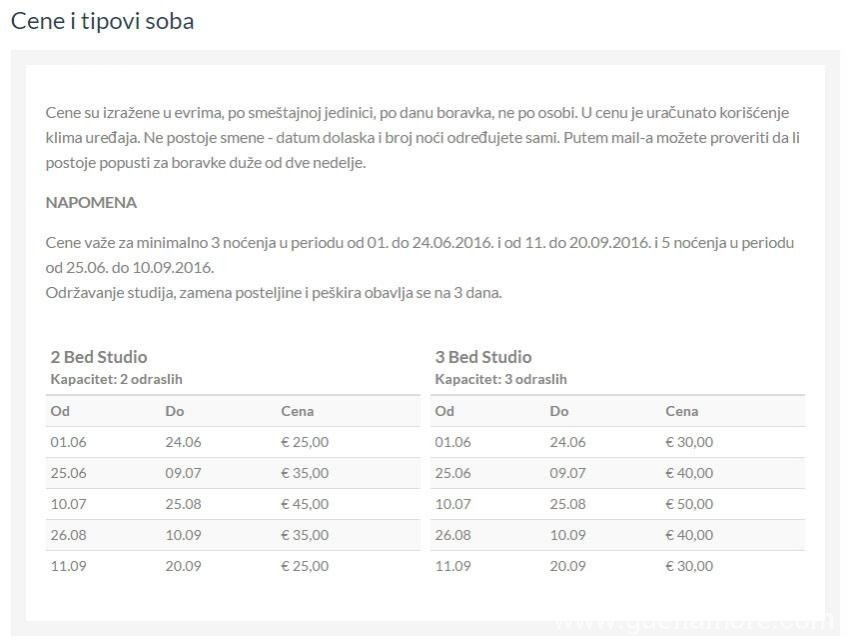Screen dimensions: 853x644
Task: Click the 01.06 start date in 2 Bed Studio table
Action: [x=68, y=442]
